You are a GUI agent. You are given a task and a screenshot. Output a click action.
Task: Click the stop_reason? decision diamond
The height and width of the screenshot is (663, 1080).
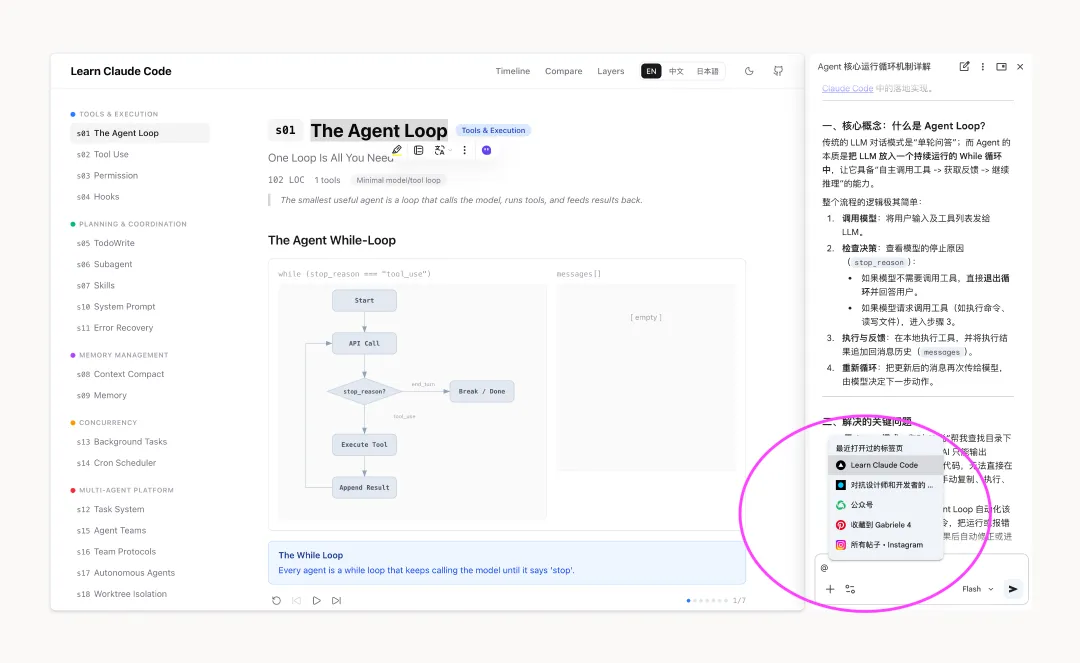click(x=364, y=392)
